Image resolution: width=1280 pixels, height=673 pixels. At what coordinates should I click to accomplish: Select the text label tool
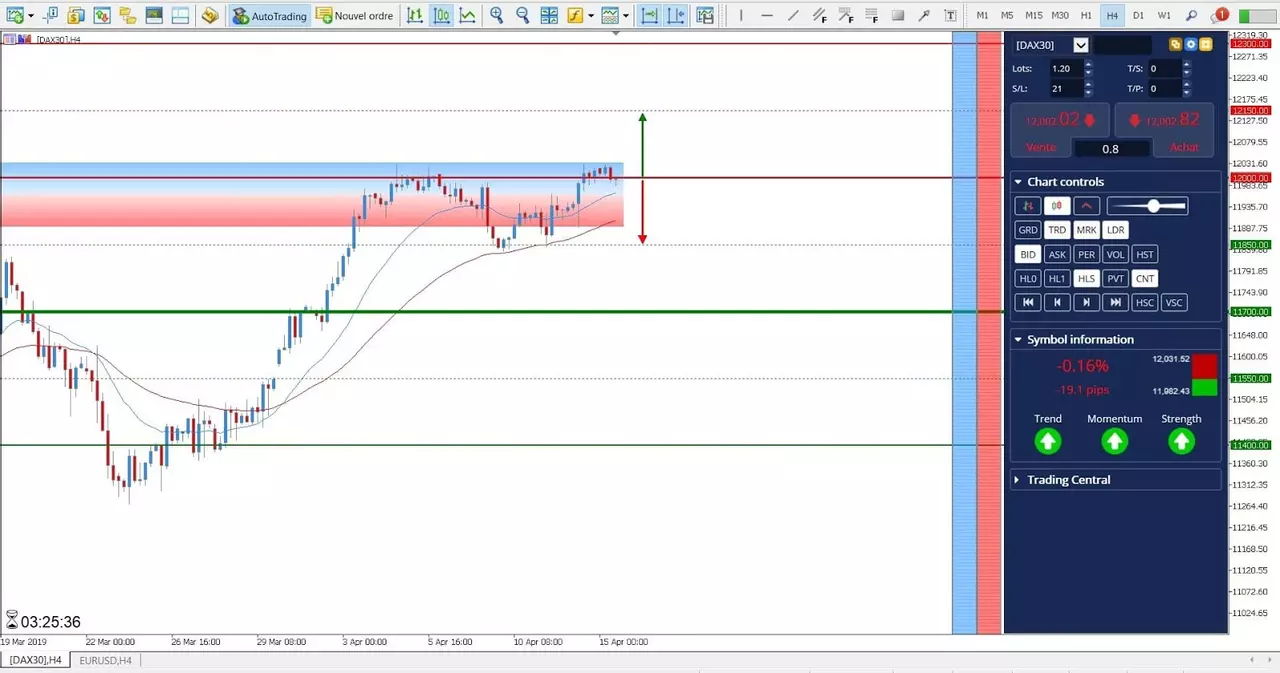[x=949, y=16]
